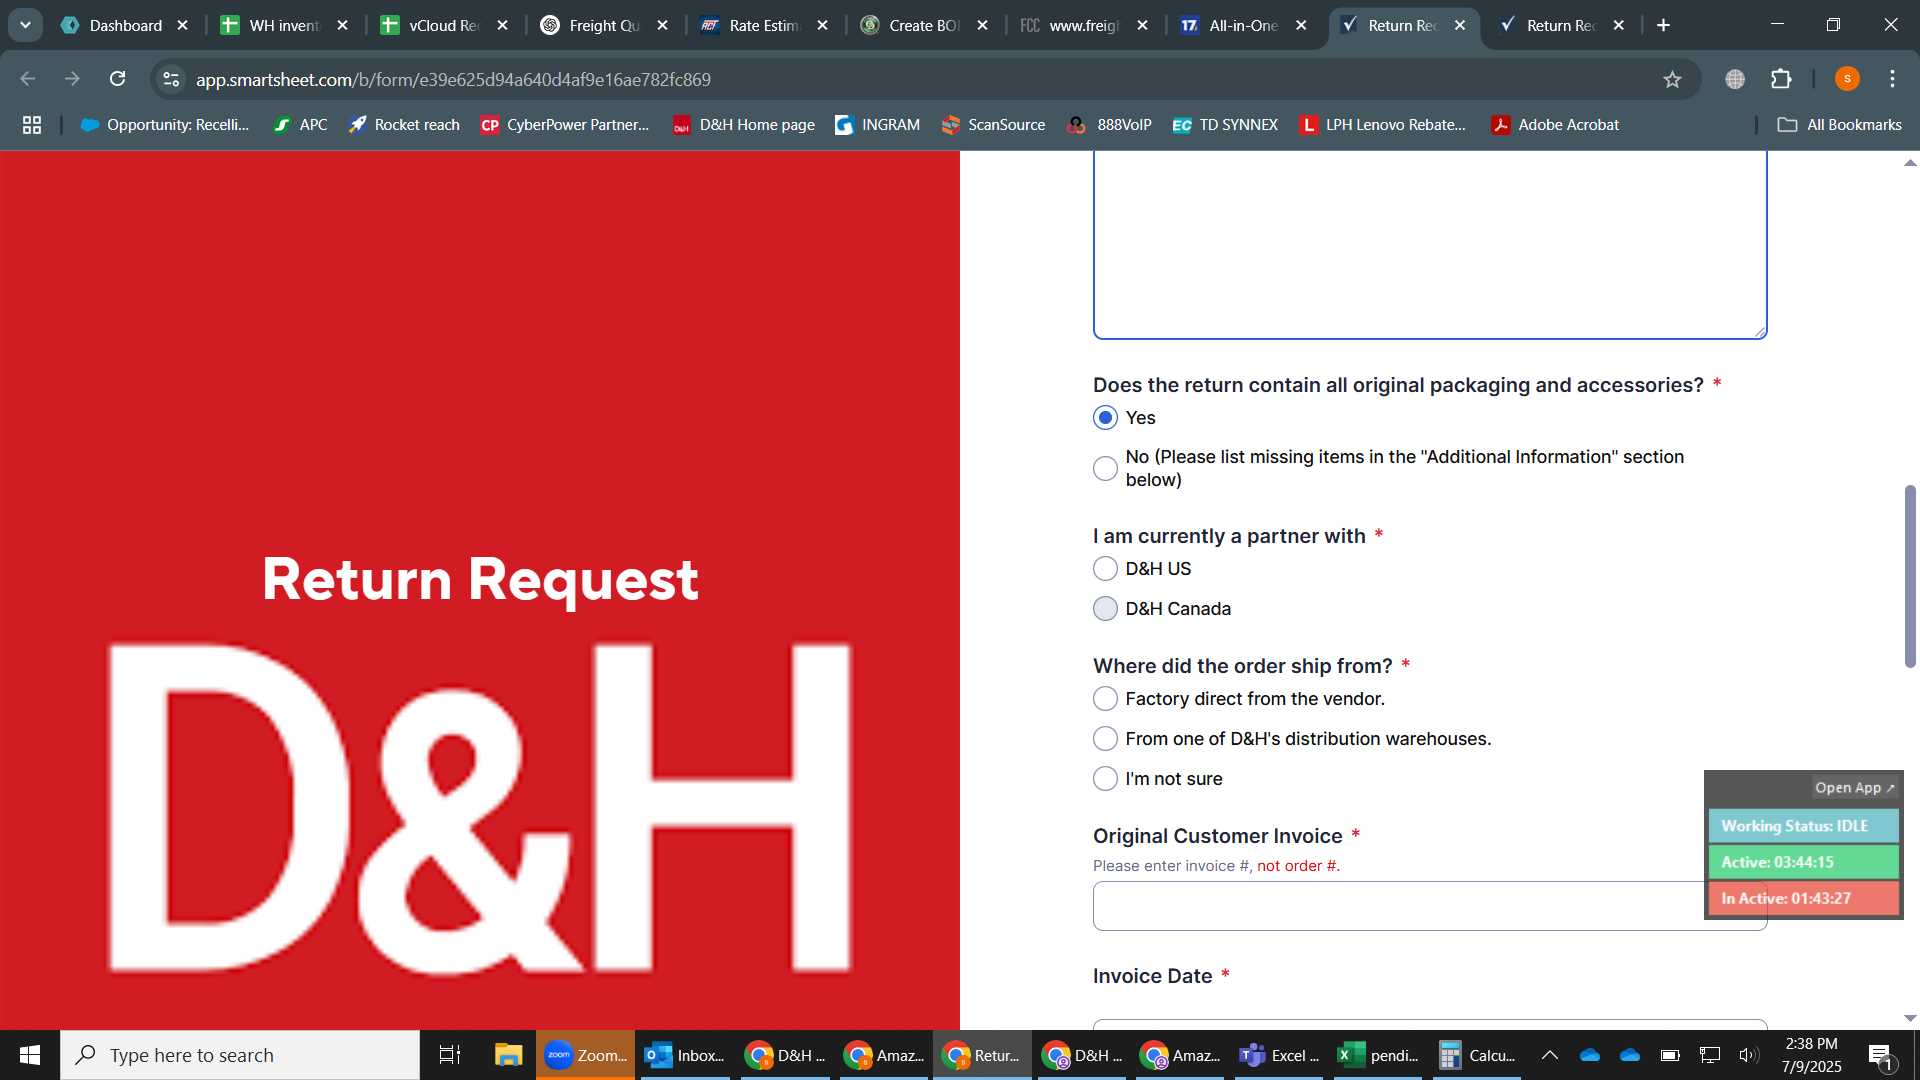Choose D&H Canada partner option
Viewport: 1920px width, 1080px height.
1105,609
